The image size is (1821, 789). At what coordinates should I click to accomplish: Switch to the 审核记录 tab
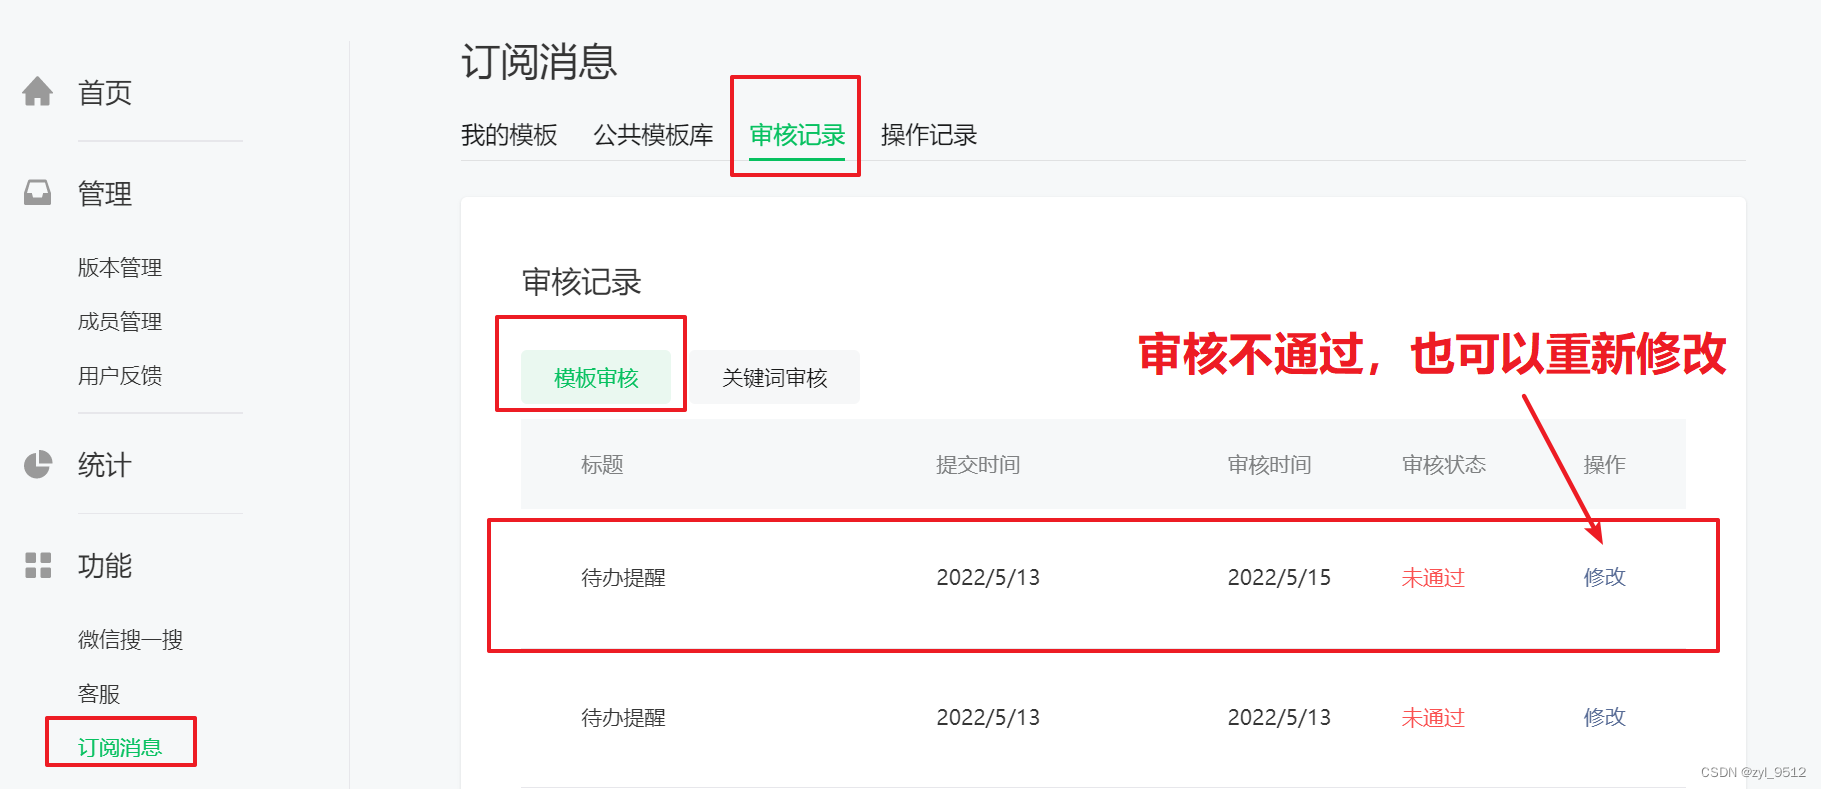point(797,135)
